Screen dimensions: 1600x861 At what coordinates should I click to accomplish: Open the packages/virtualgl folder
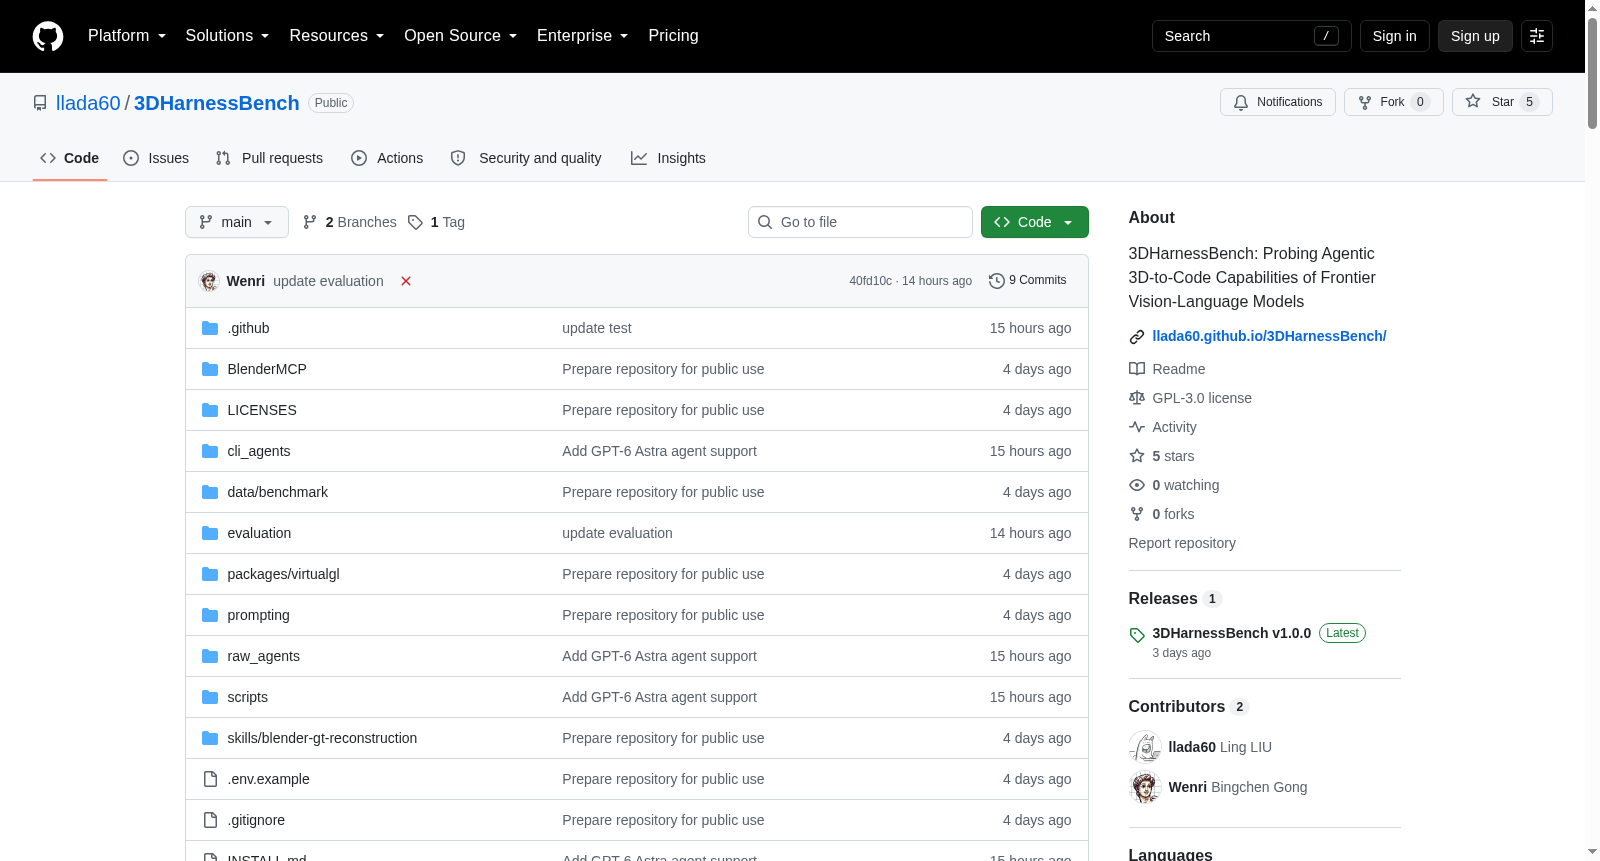pos(283,574)
